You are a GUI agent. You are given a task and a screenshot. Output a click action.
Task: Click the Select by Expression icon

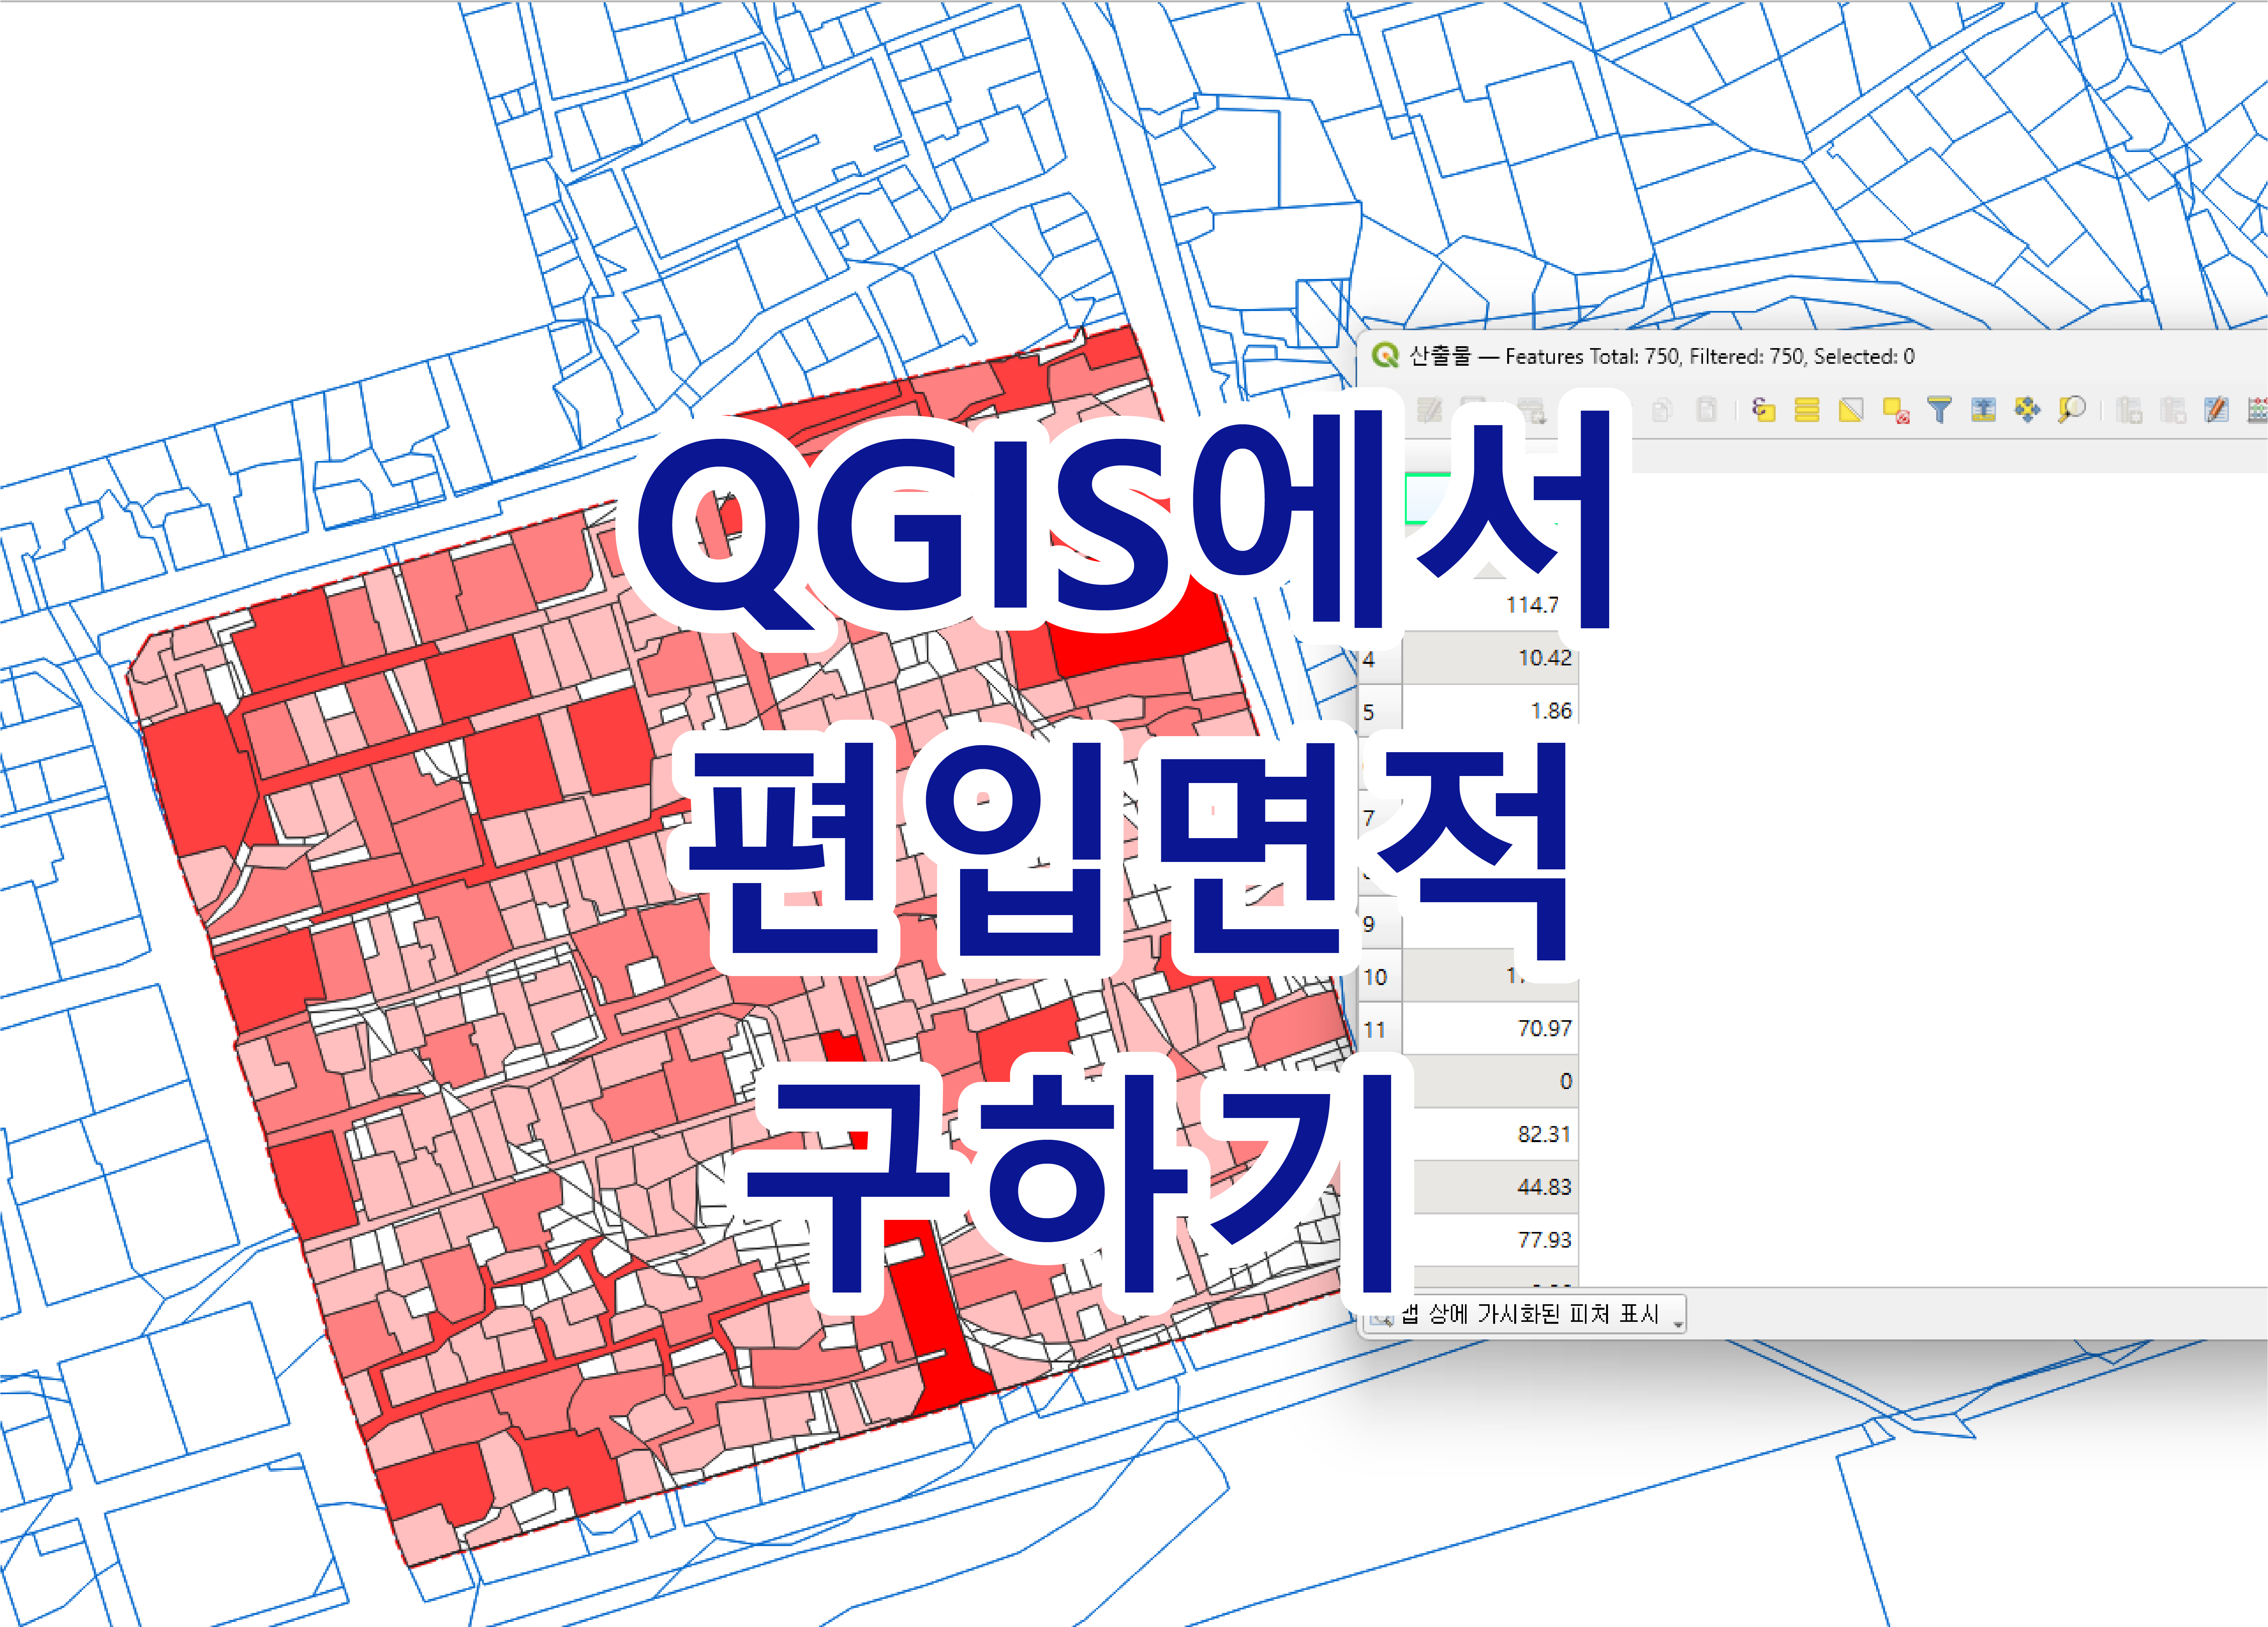click(1764, 410)
